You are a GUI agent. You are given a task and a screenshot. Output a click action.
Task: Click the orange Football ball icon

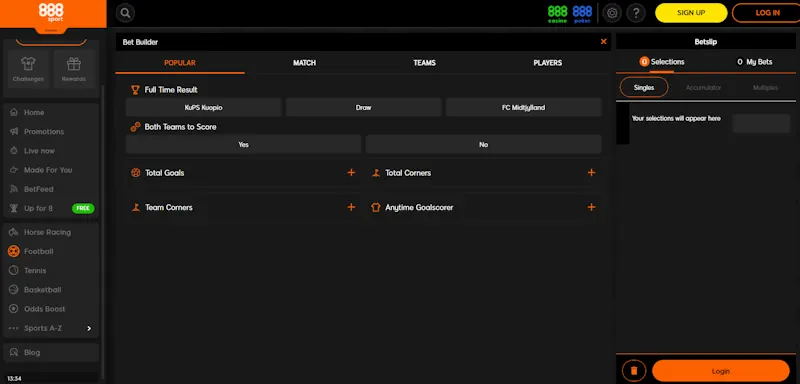click(14, 251)
